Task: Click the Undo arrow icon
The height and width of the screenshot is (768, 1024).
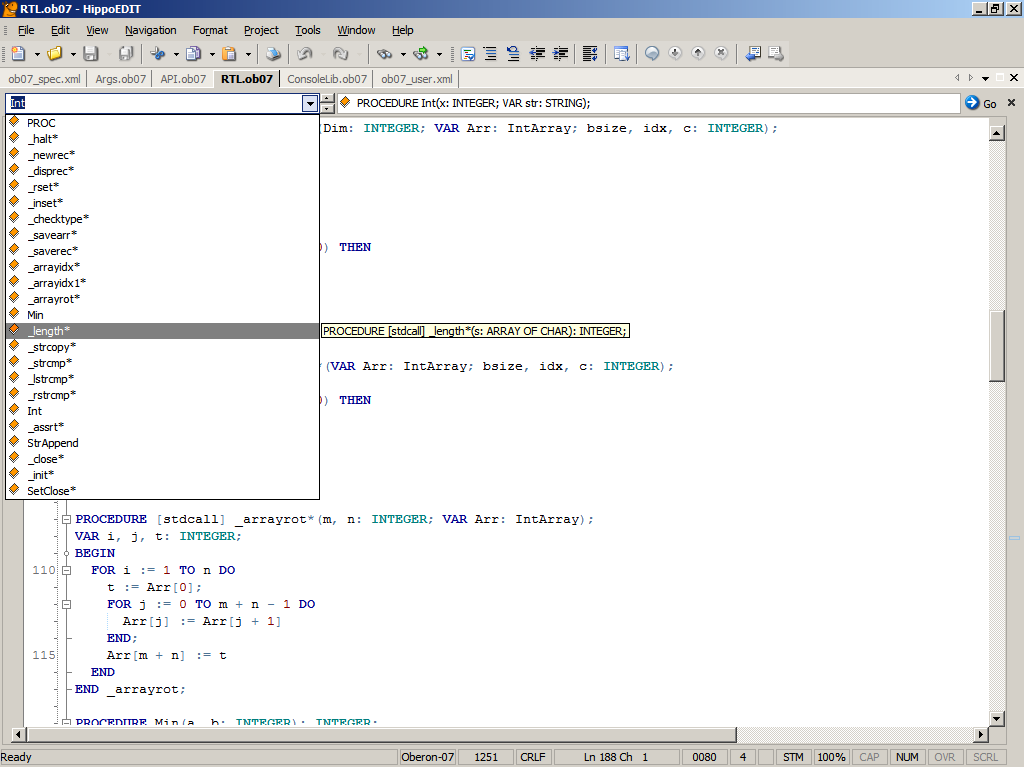Action: point(305,54)
